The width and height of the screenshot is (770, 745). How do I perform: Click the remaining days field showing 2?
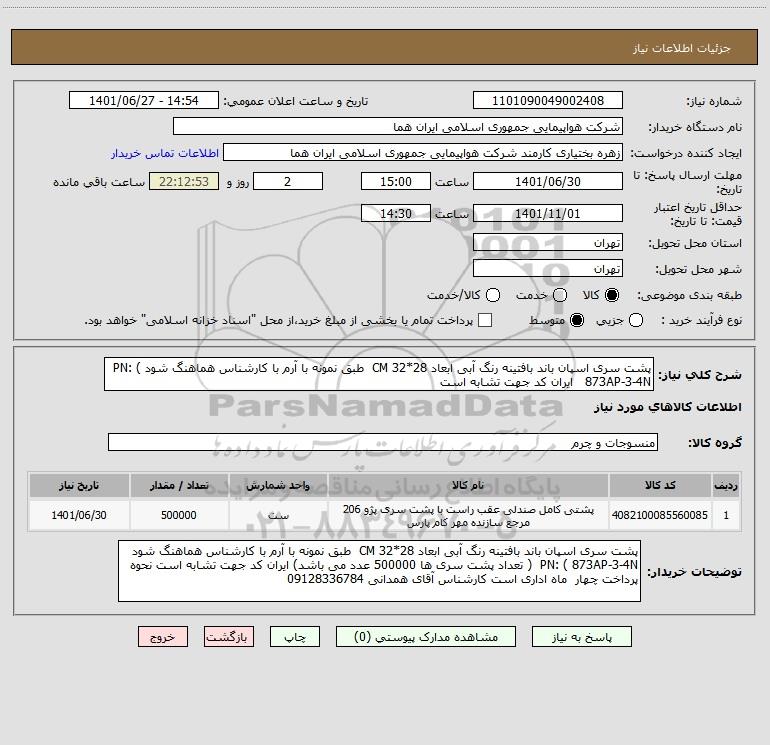coord(288,181)
